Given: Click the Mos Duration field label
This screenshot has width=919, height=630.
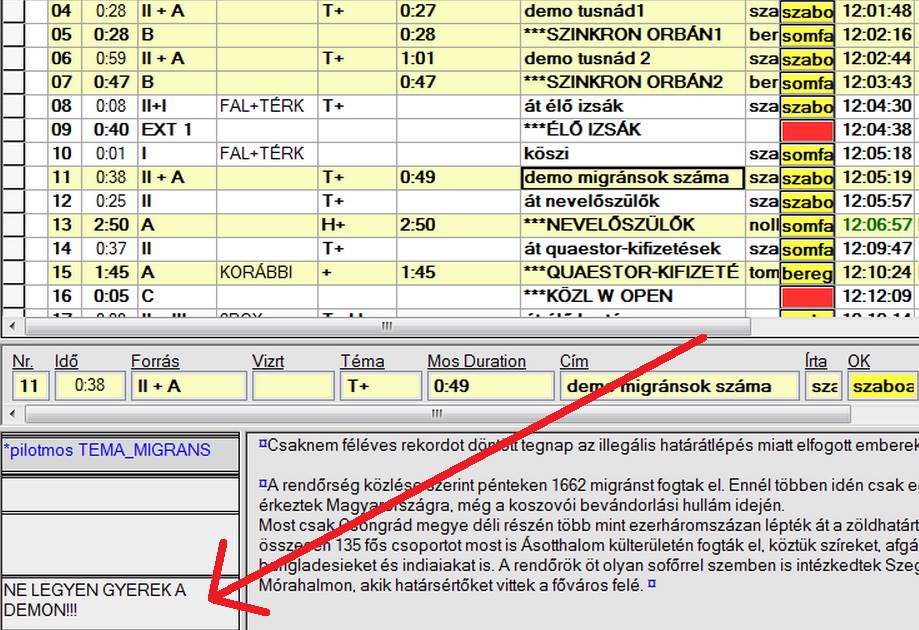Looking at the screenshot, I should 476,362.
